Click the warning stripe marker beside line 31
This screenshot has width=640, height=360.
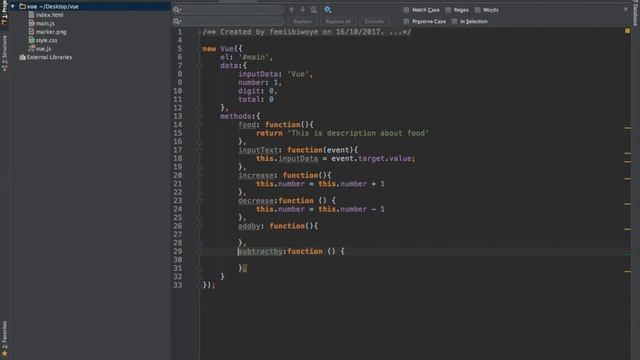coord(627,271)
